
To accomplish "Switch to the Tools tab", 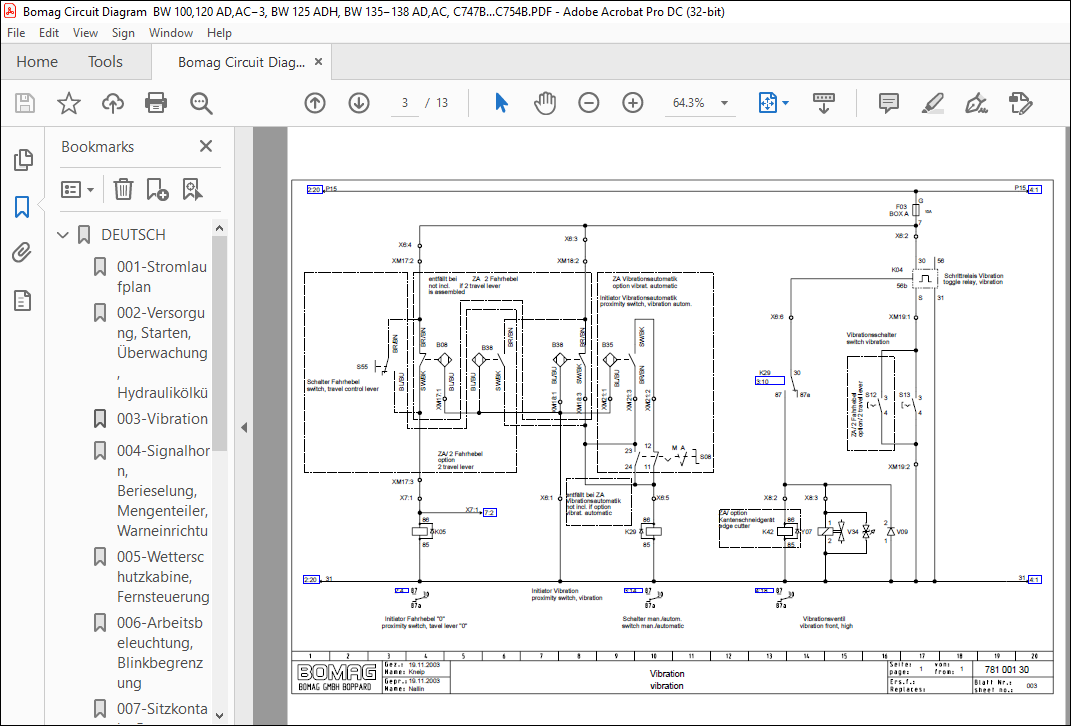I will 105,61.
